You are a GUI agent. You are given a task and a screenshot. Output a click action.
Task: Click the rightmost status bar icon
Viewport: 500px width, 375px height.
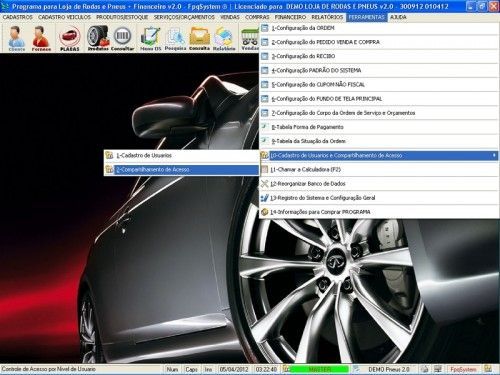pos(488,369)
